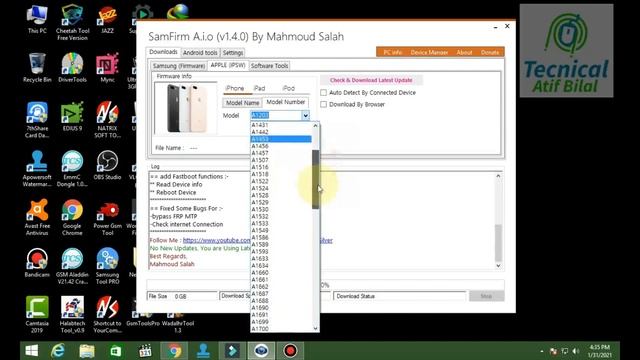
Task: Open the volume icon in system tray
Action: [x=576, y=351]
